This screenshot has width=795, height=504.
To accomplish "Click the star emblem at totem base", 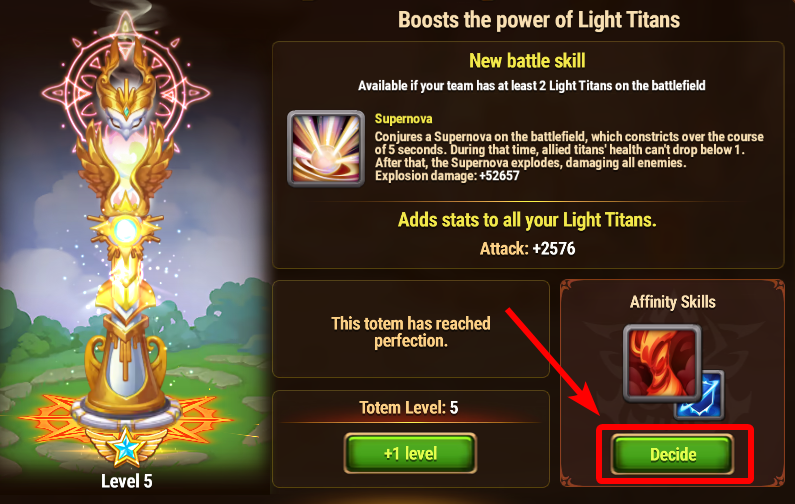I will click(126, 446).
